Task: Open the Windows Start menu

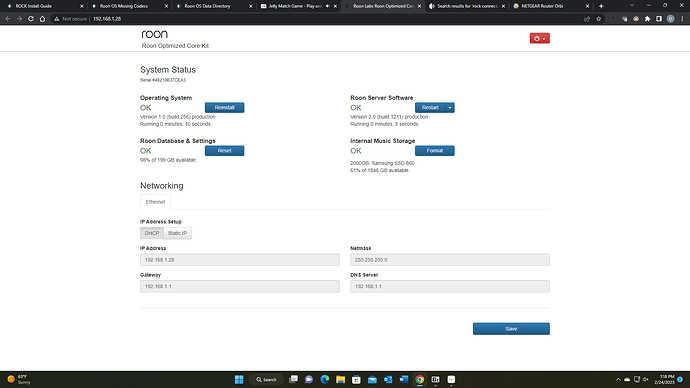Action: point(239,380)
